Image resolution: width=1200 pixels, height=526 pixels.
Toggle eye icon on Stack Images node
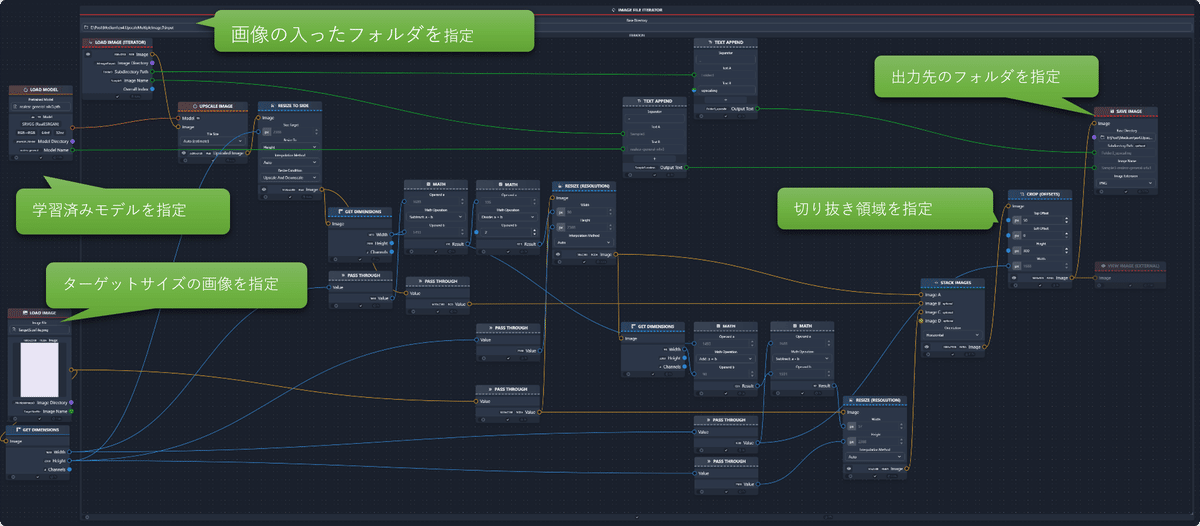pyautogui.click(x=927, y=346)
